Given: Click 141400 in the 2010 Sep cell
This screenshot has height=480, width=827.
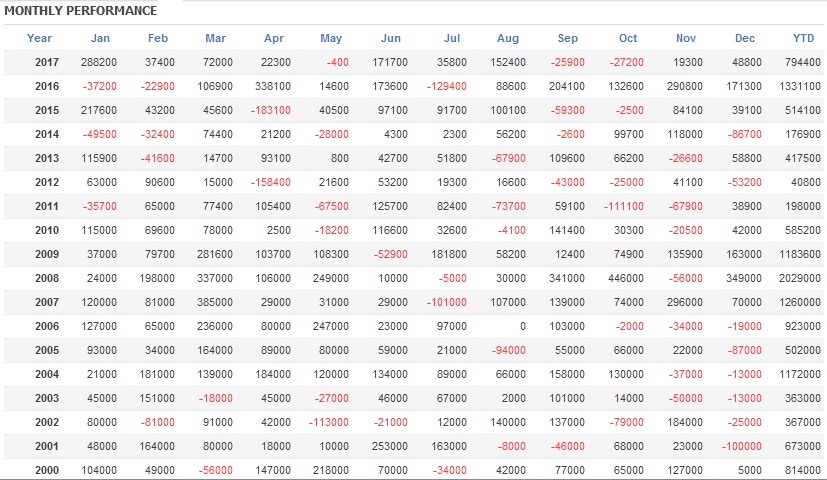Looking at the screenshot, I should 566,230.
